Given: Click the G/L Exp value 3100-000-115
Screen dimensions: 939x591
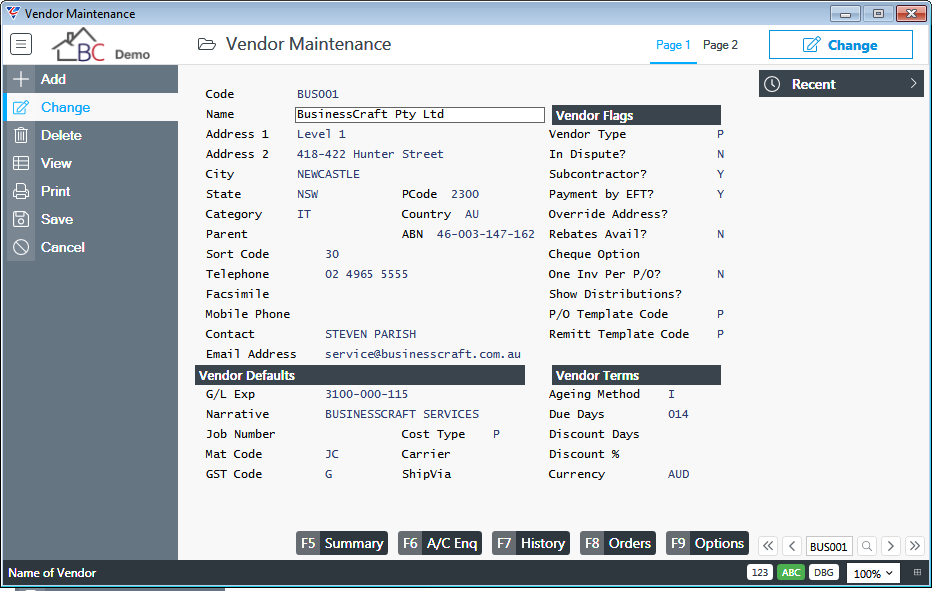Looking at the screenshot, I should click(366, 394).
